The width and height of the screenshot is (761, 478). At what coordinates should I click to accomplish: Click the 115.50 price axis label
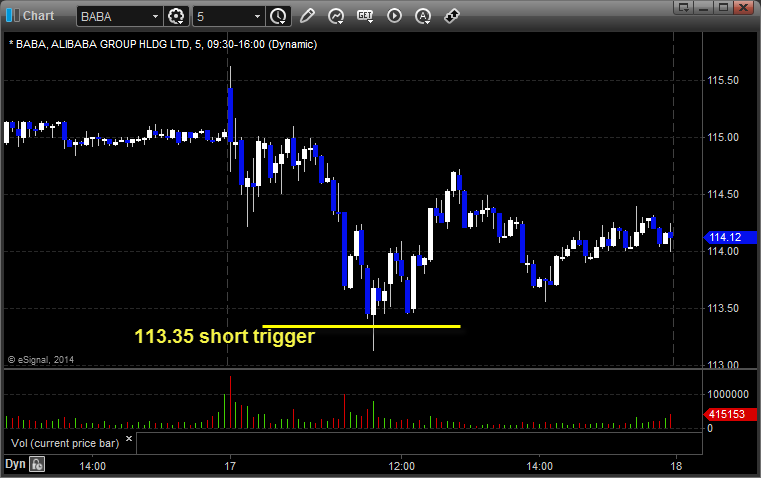pyautogui.click(x=723, y=81)
